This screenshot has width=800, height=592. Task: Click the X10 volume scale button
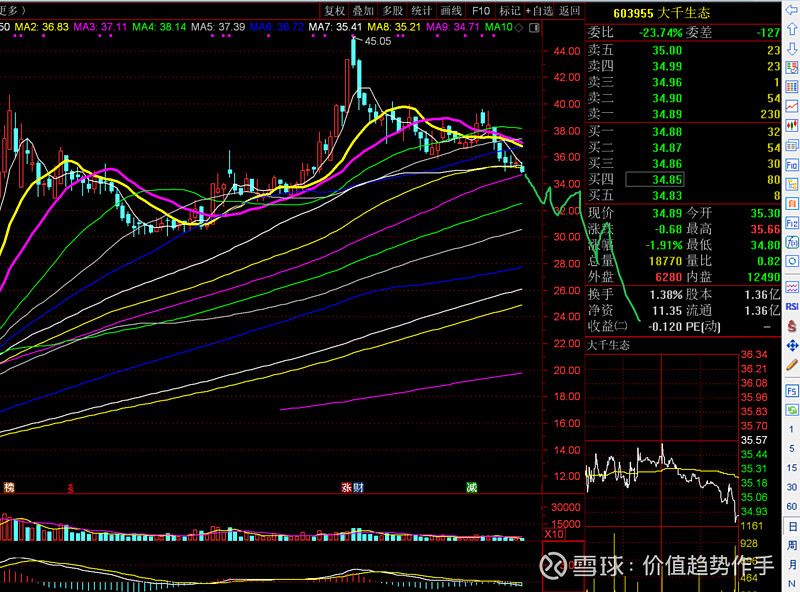tap(554, 534)
